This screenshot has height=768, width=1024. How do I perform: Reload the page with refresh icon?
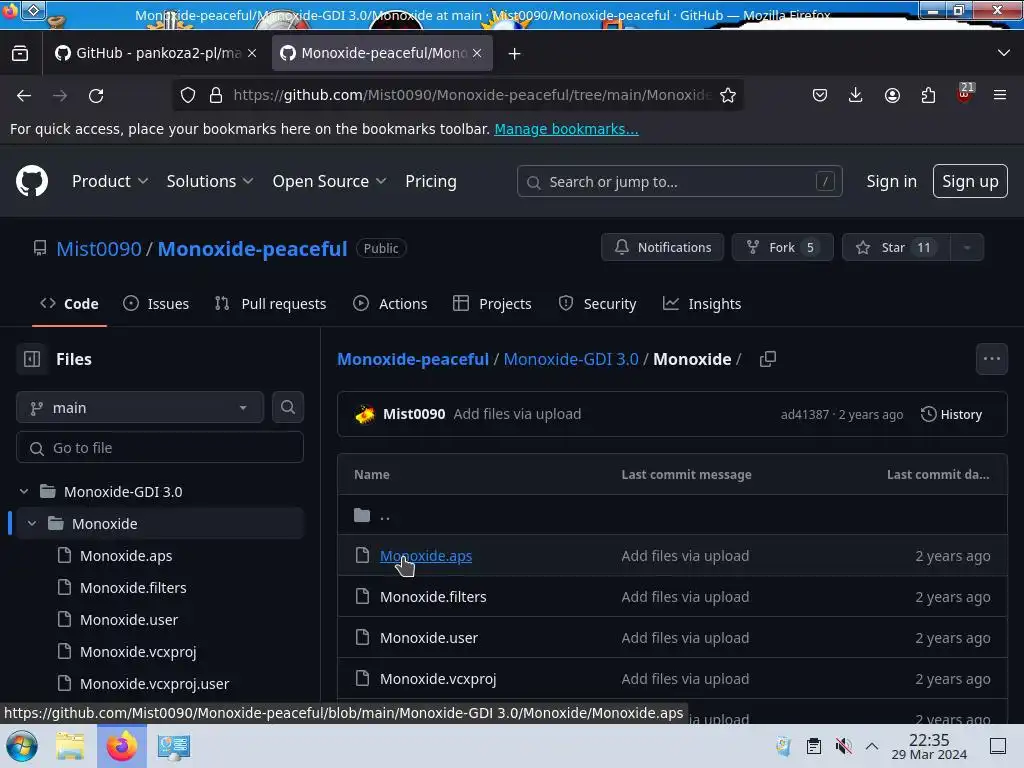(96, 95)
